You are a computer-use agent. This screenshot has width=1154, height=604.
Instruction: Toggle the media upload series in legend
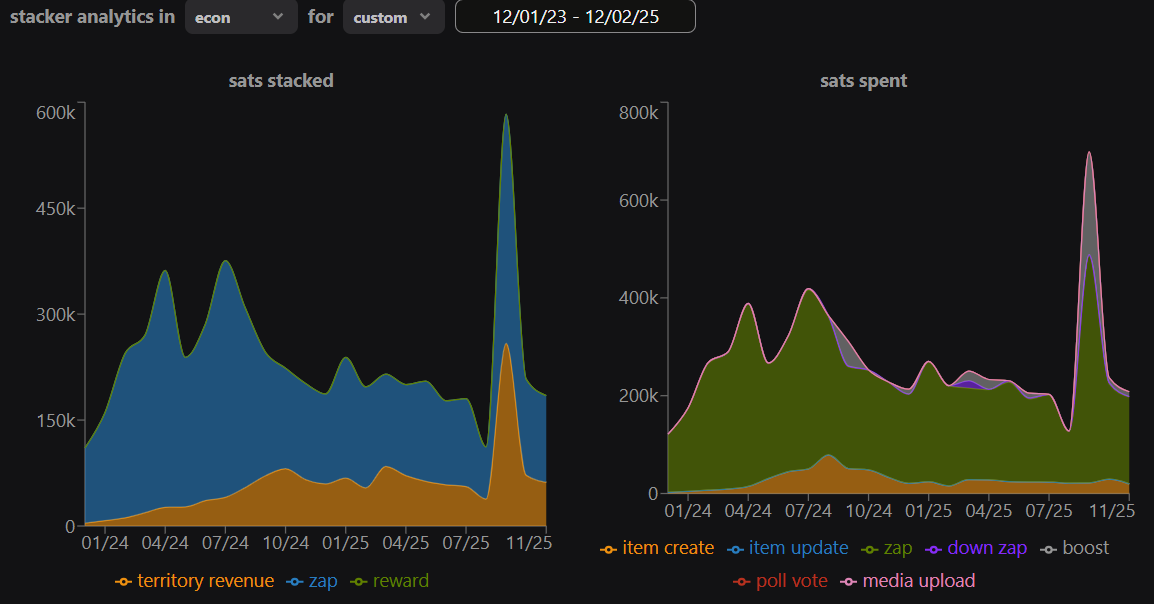click(918, 581)
